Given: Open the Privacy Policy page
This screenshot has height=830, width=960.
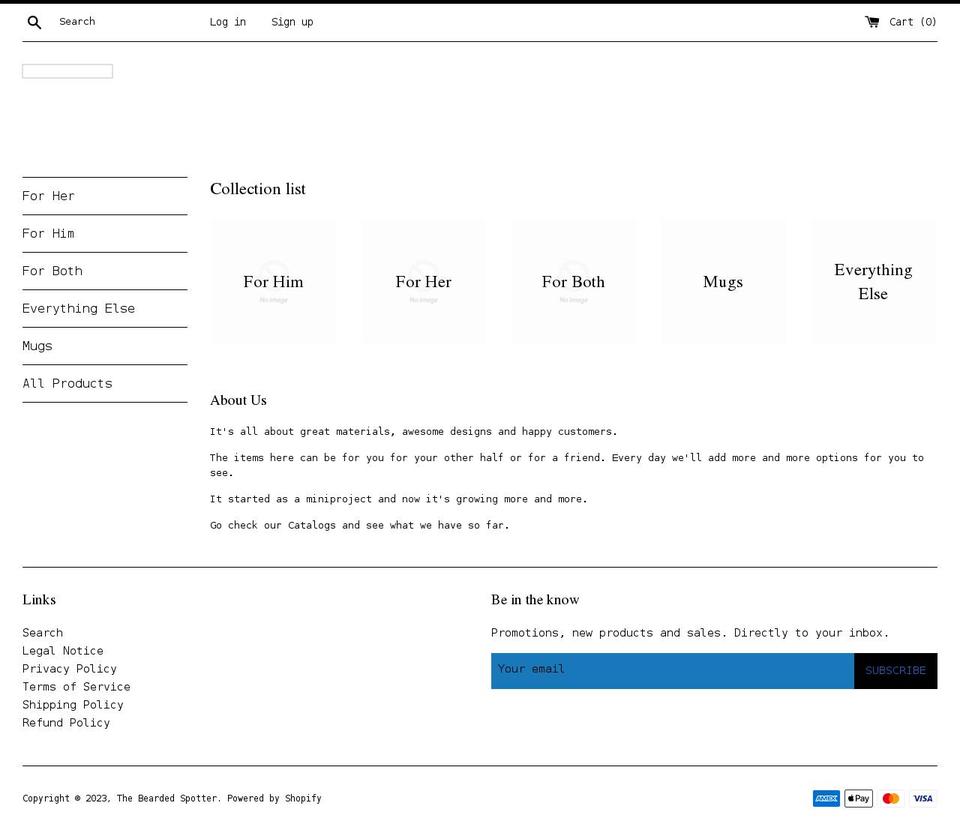Looking at the screenshot, I should tap(69, 668).
